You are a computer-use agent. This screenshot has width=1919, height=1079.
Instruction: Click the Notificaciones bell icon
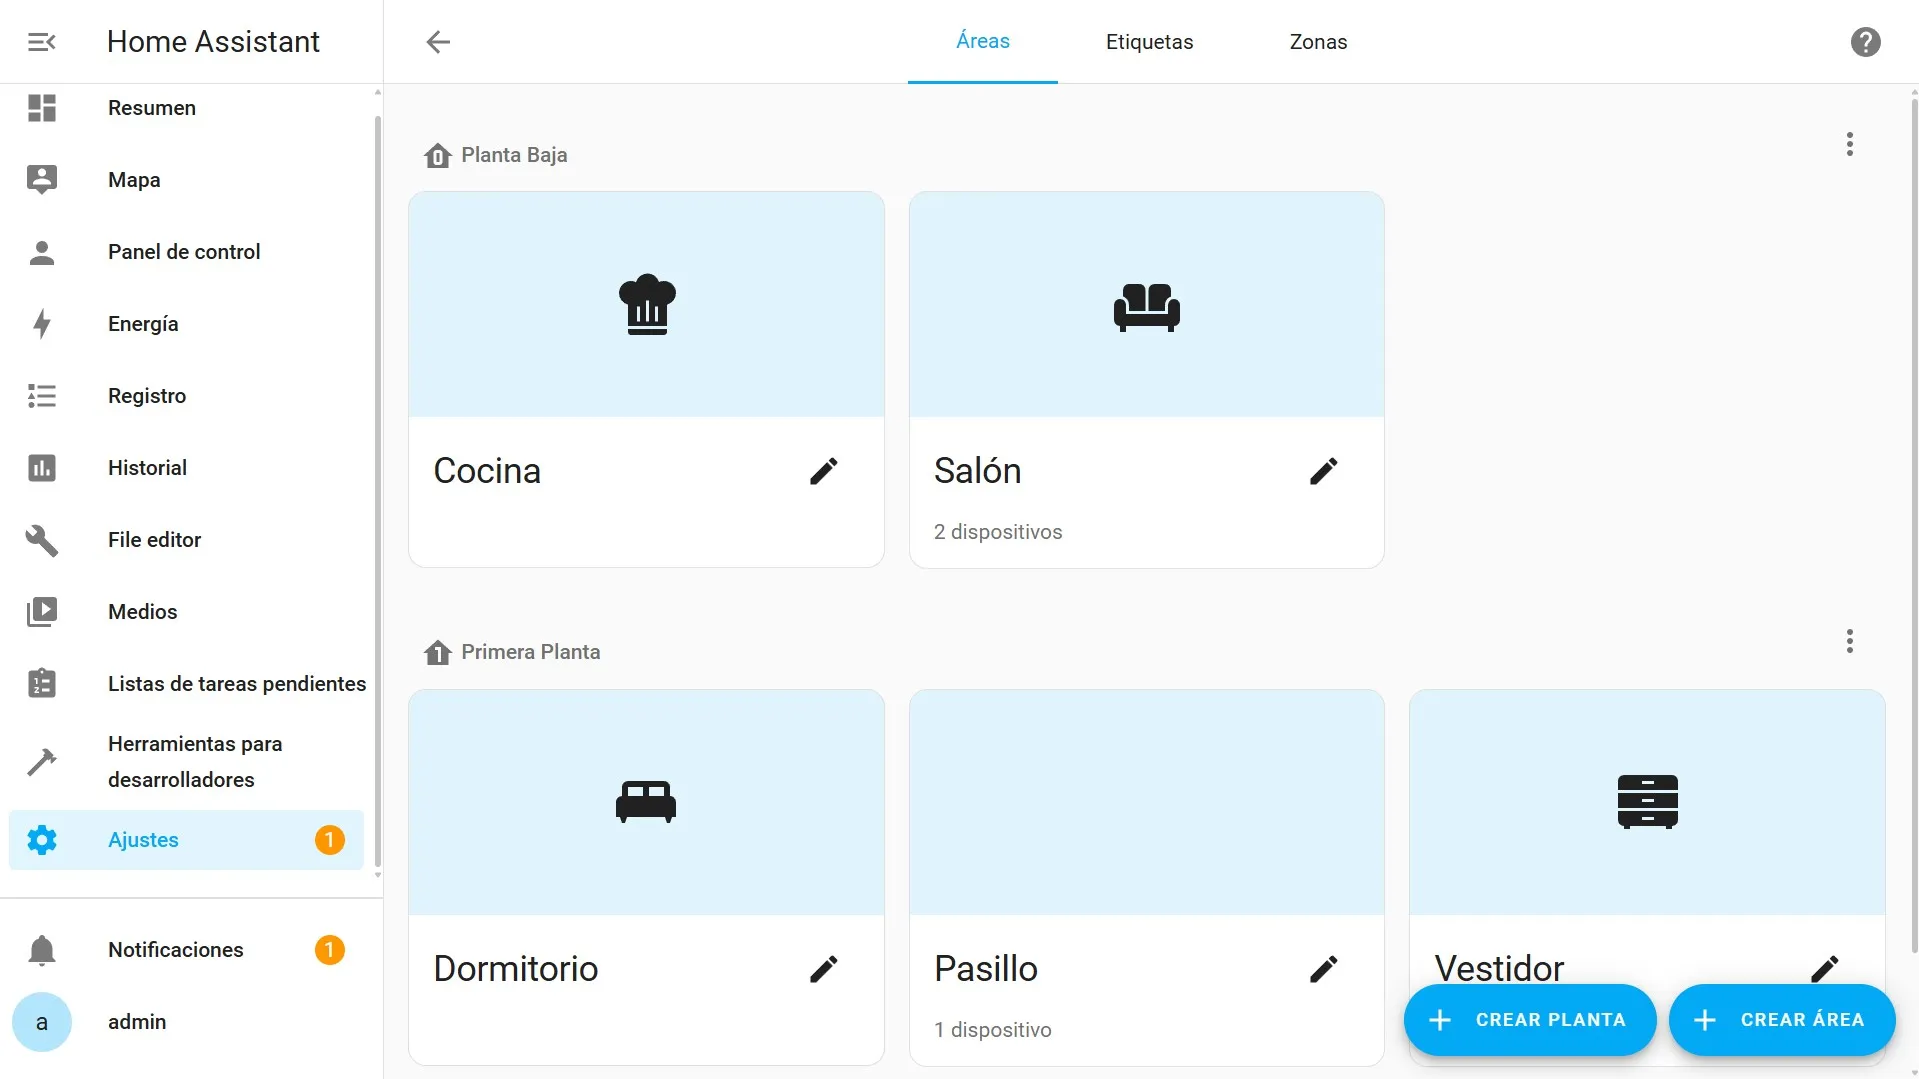point(42,950)
